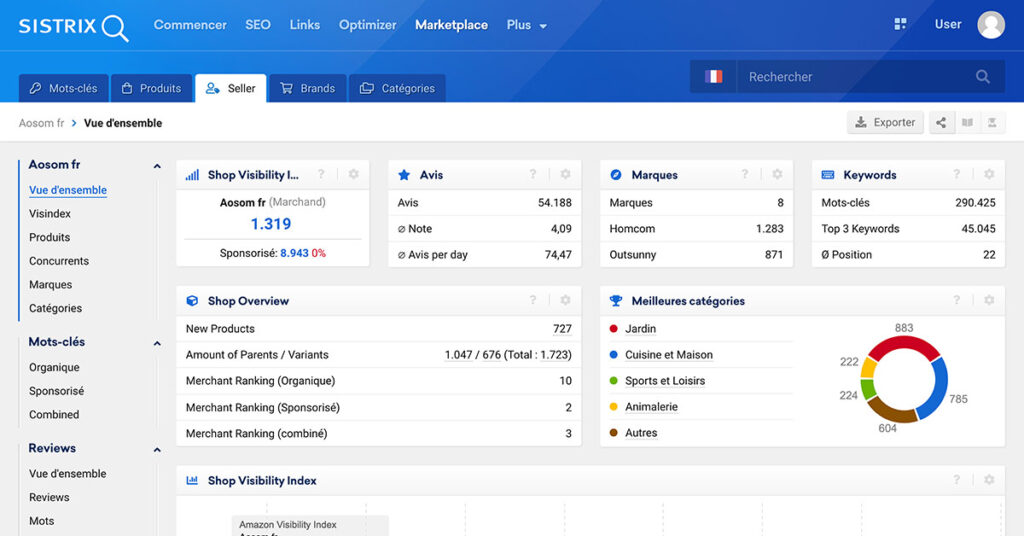Open settings gear on Marques panel

(x=777, y=175)
